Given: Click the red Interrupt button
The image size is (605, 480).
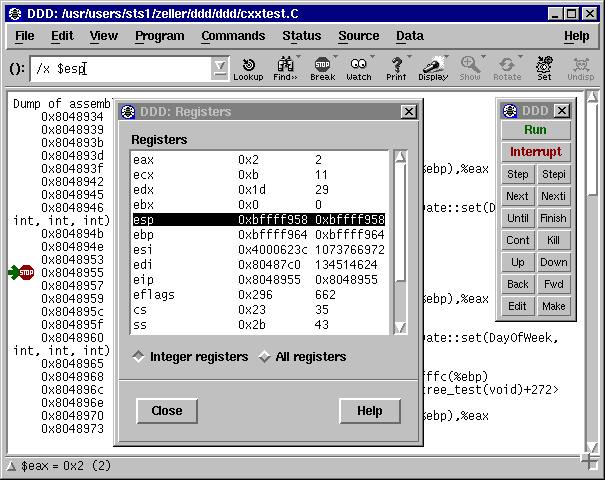Looking at the screenshot, I should [536, 152].
